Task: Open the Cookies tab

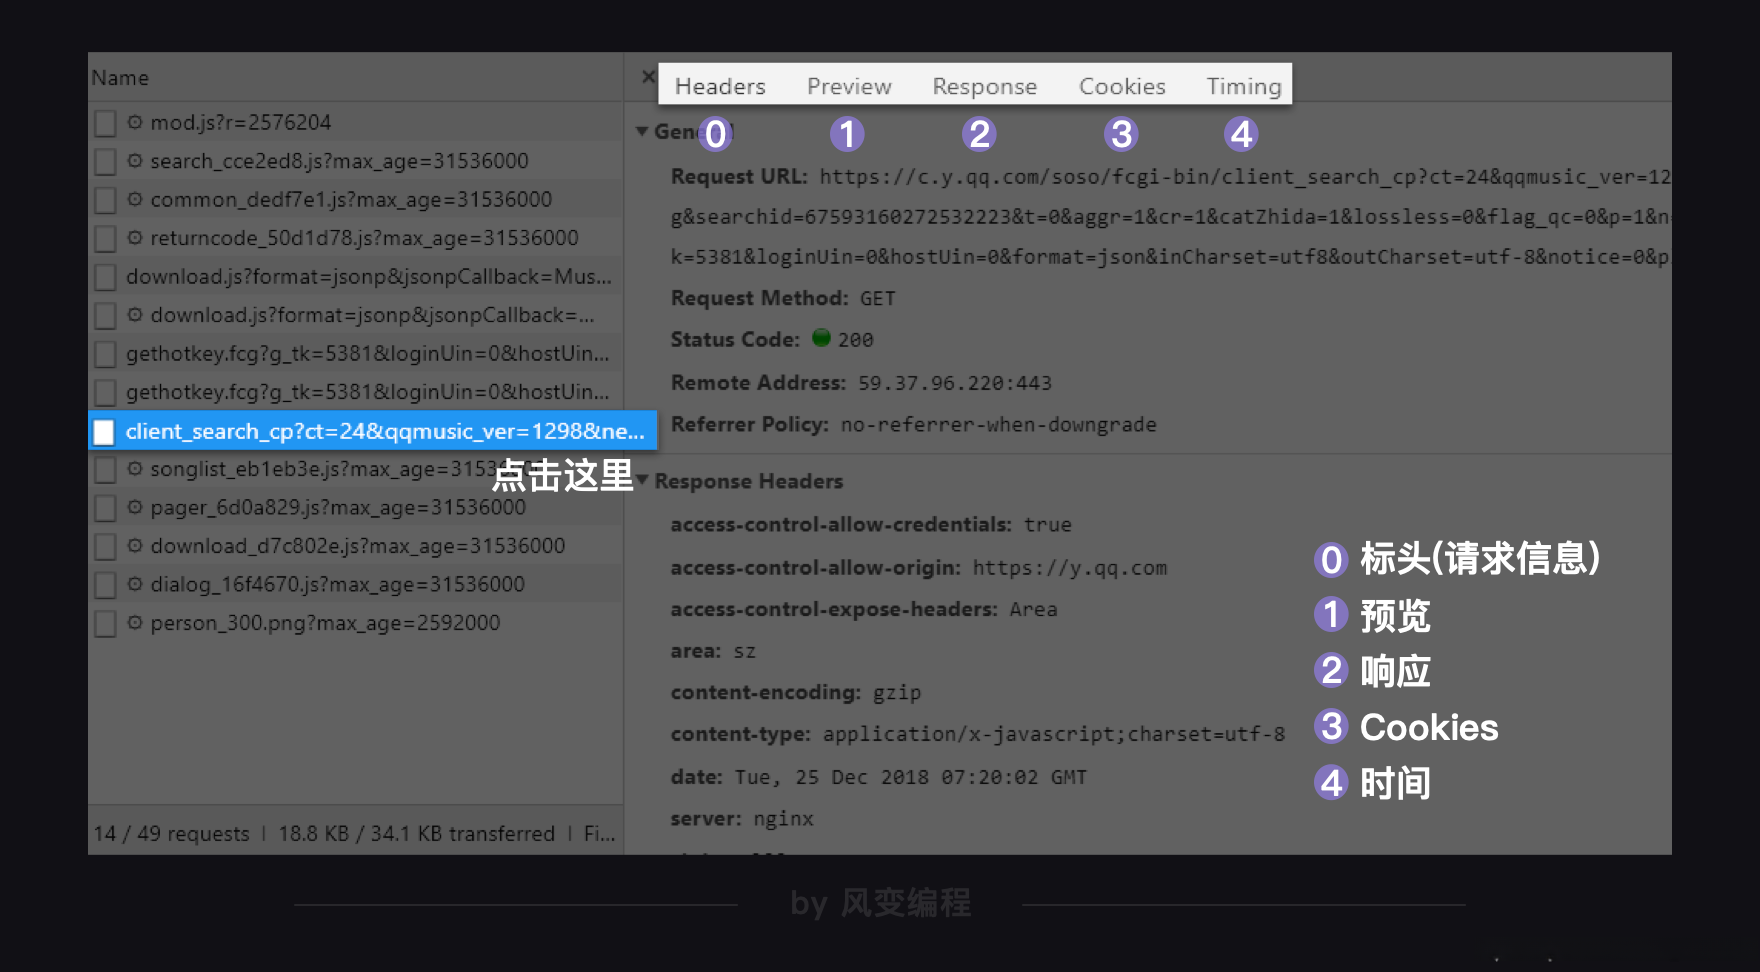Action: tap(1121, 86)
